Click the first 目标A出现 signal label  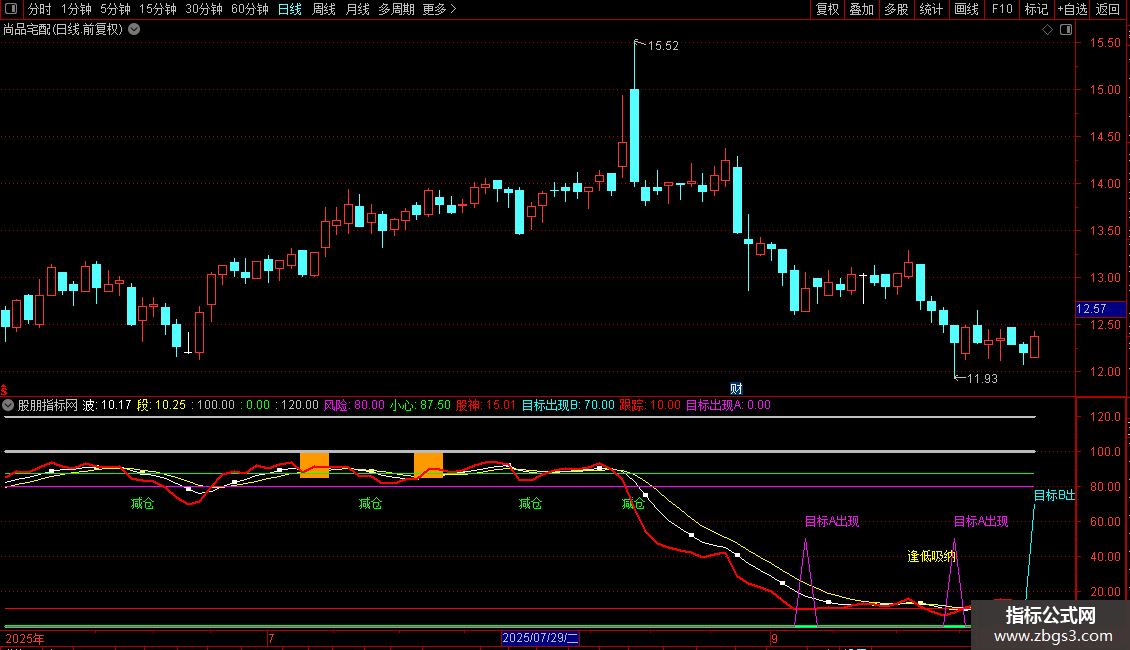[x=832, y=521]
